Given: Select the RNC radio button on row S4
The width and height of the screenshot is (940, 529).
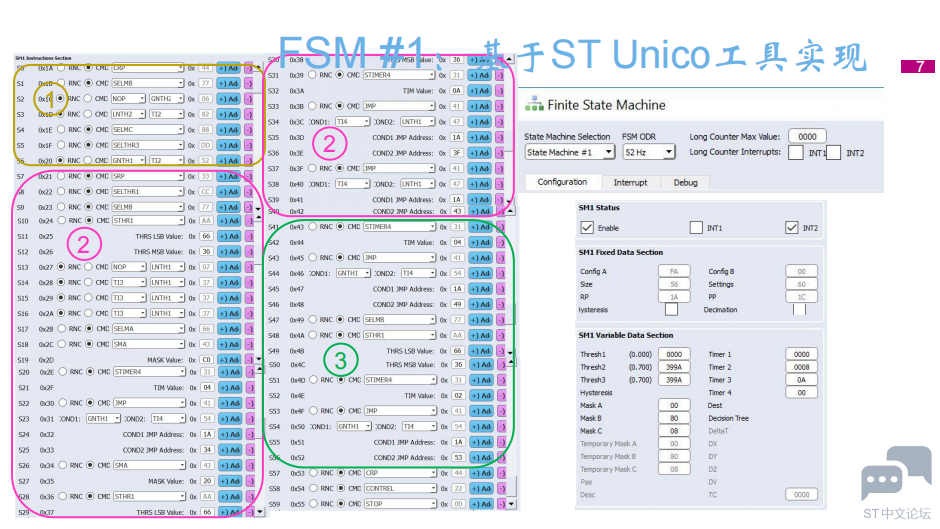Looking at the screenshot, I should point(61,130).
